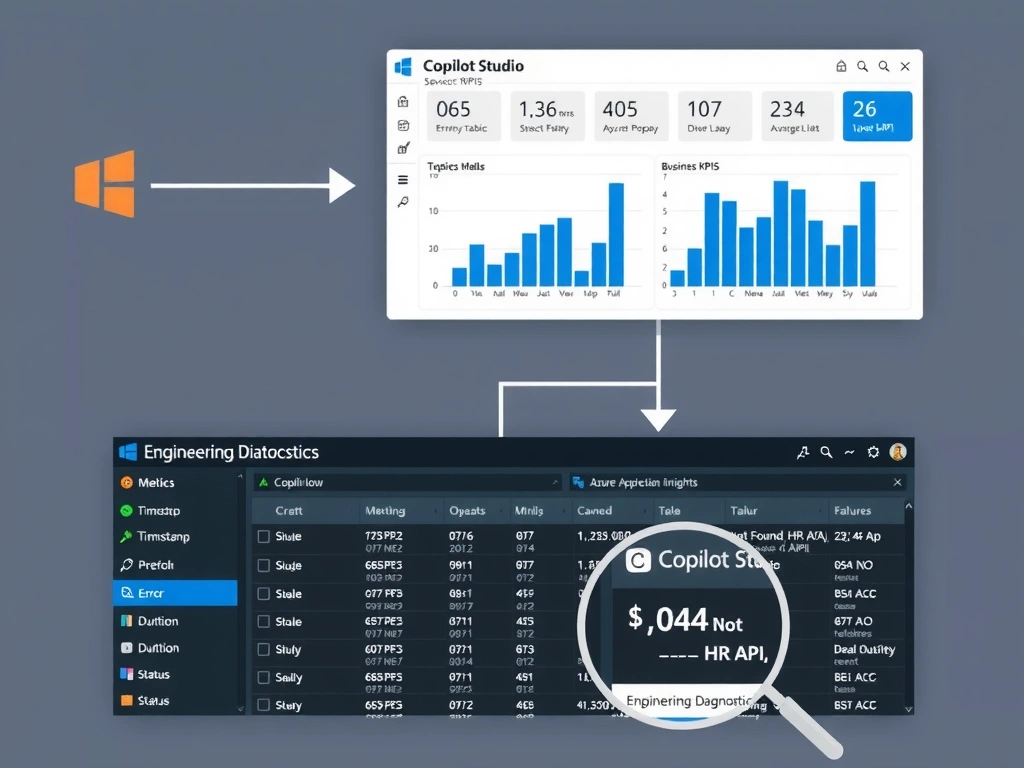Check the box in the 72SPP2 row
This screenshot has width=1024, height=768.
[x=263, y=537]
